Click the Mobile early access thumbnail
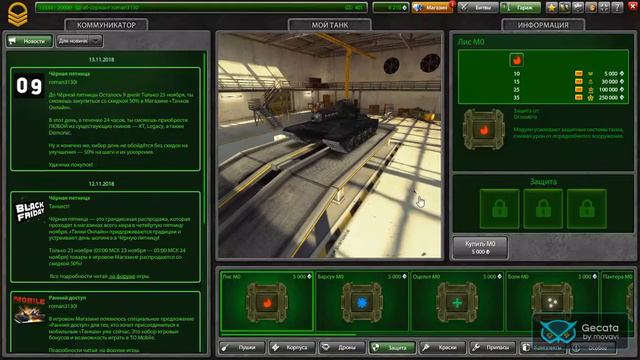 point(29,309)
